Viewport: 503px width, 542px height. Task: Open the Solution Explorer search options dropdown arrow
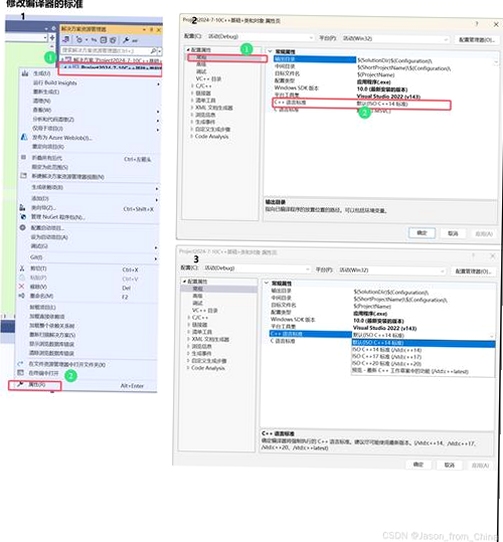click(x=159, y=51)
